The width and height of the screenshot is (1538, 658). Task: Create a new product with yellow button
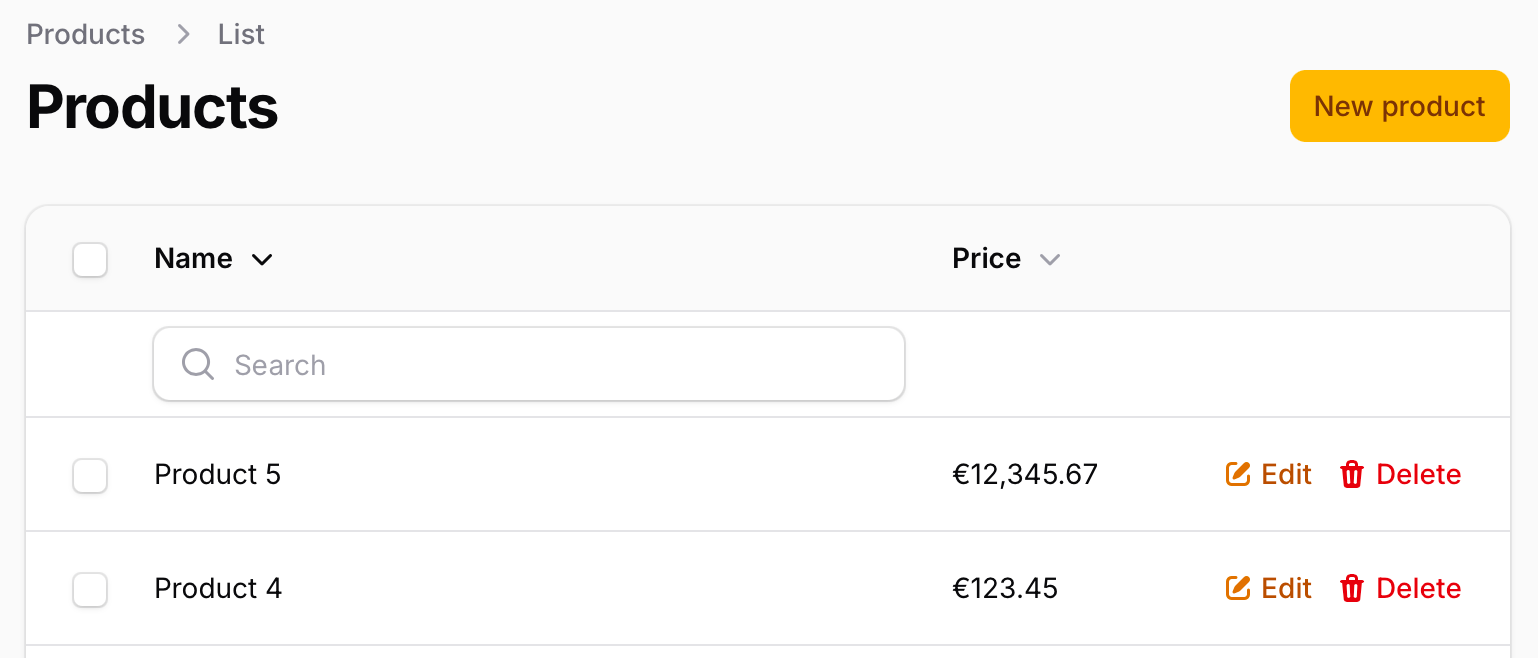click(x=1399, y=106)
